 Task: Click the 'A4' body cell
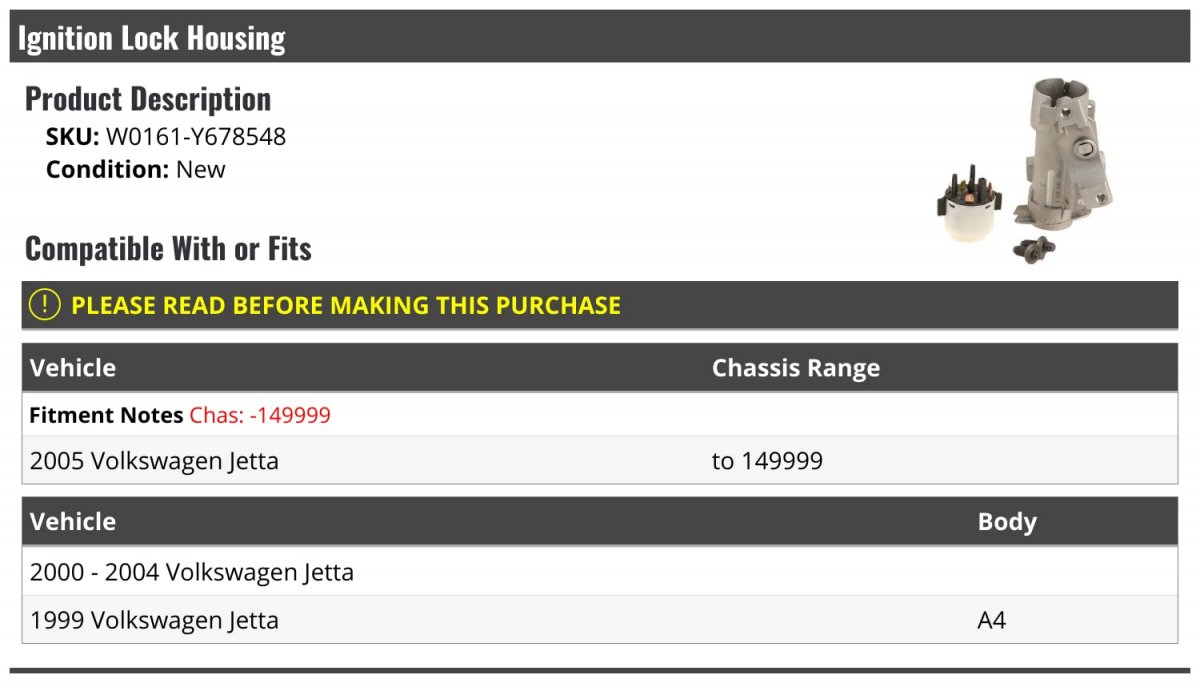click(991, 620)
